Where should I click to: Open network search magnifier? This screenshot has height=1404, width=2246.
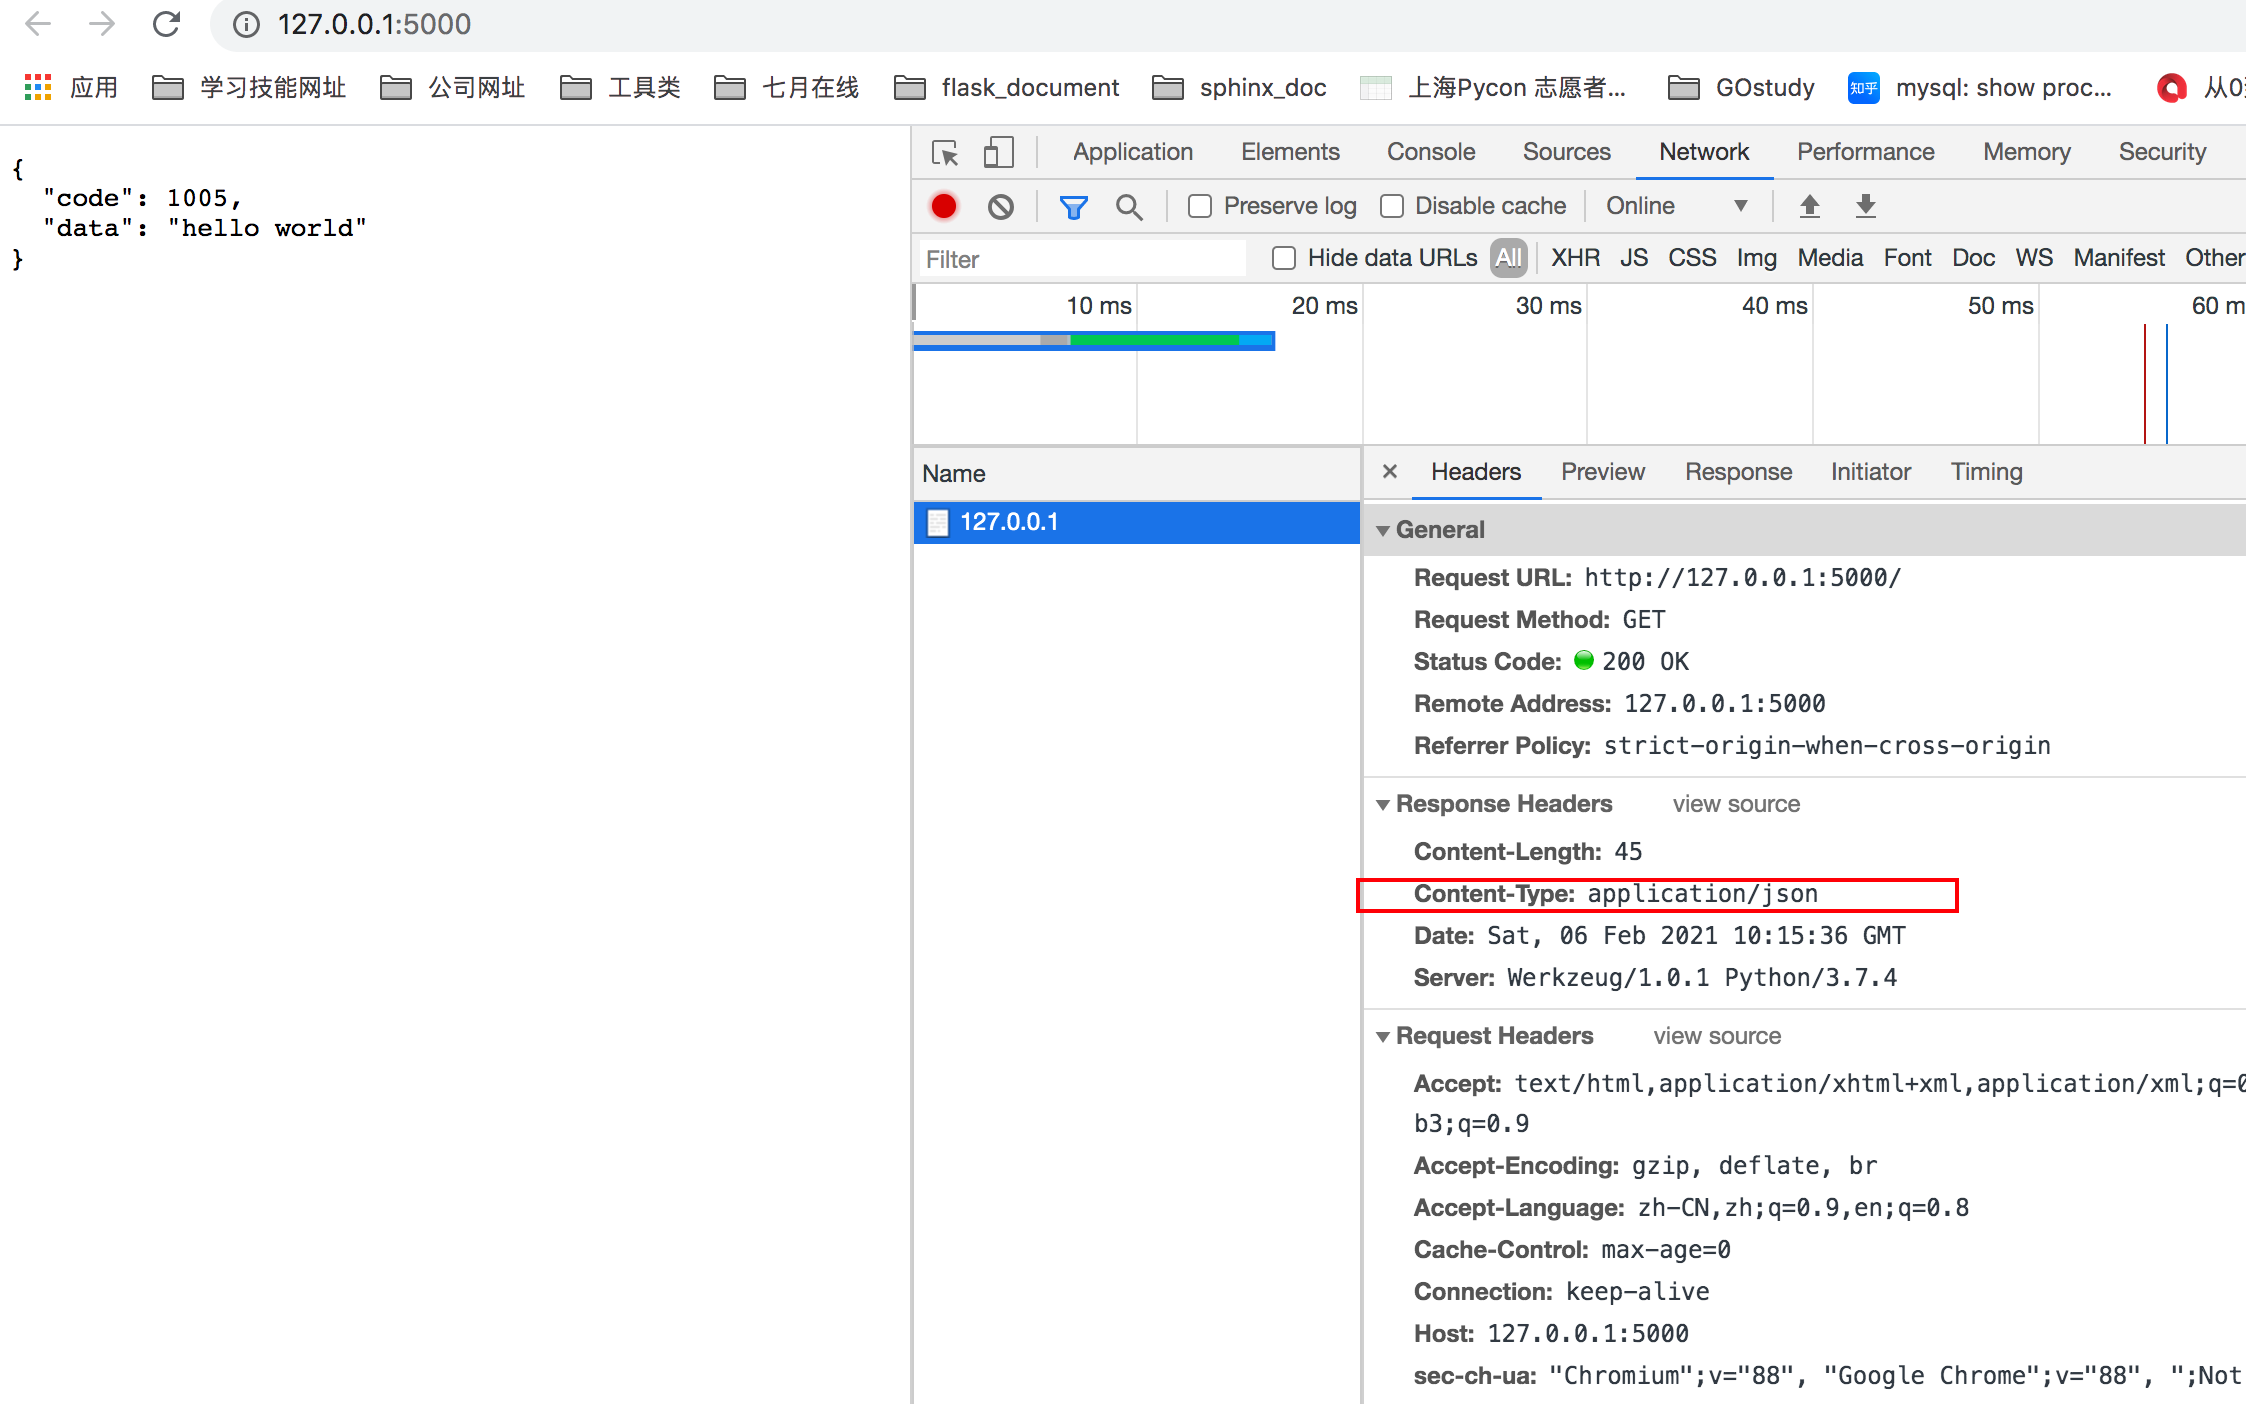click(x=1129, y=206)
